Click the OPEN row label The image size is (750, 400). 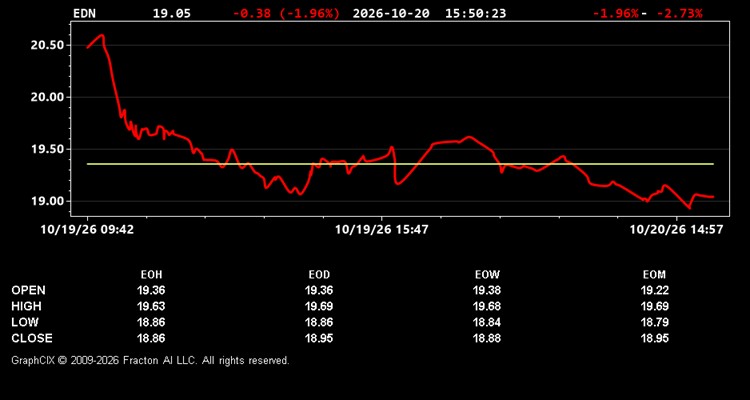(x=29, y=290)
